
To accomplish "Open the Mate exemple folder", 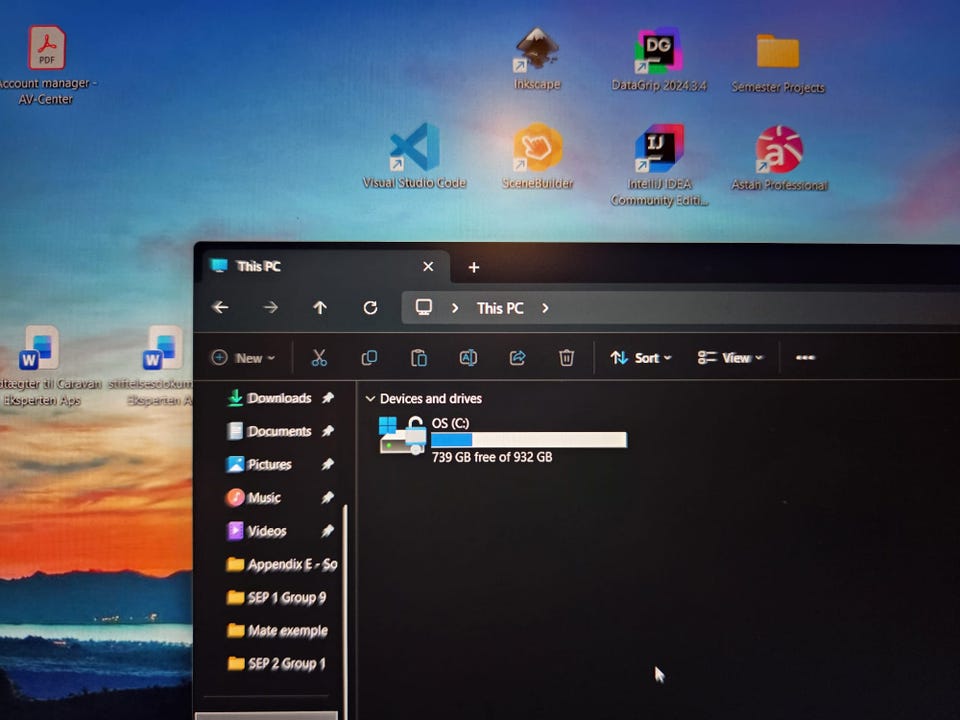I will point(277,630).
